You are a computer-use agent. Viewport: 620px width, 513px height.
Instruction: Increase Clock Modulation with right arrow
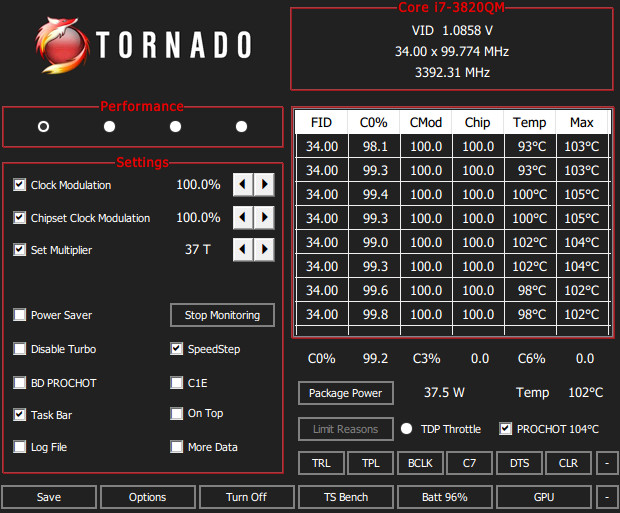(x=264, y=184)
